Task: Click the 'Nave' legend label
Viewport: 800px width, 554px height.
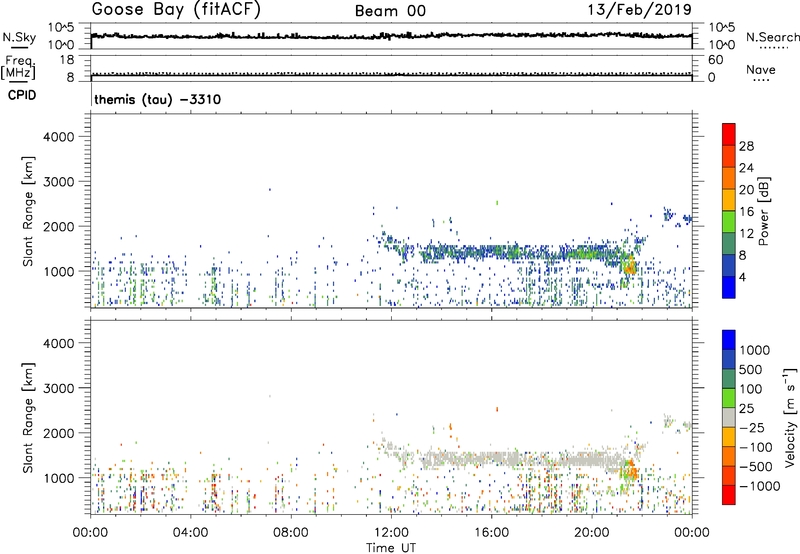Action: click(761, 69)
